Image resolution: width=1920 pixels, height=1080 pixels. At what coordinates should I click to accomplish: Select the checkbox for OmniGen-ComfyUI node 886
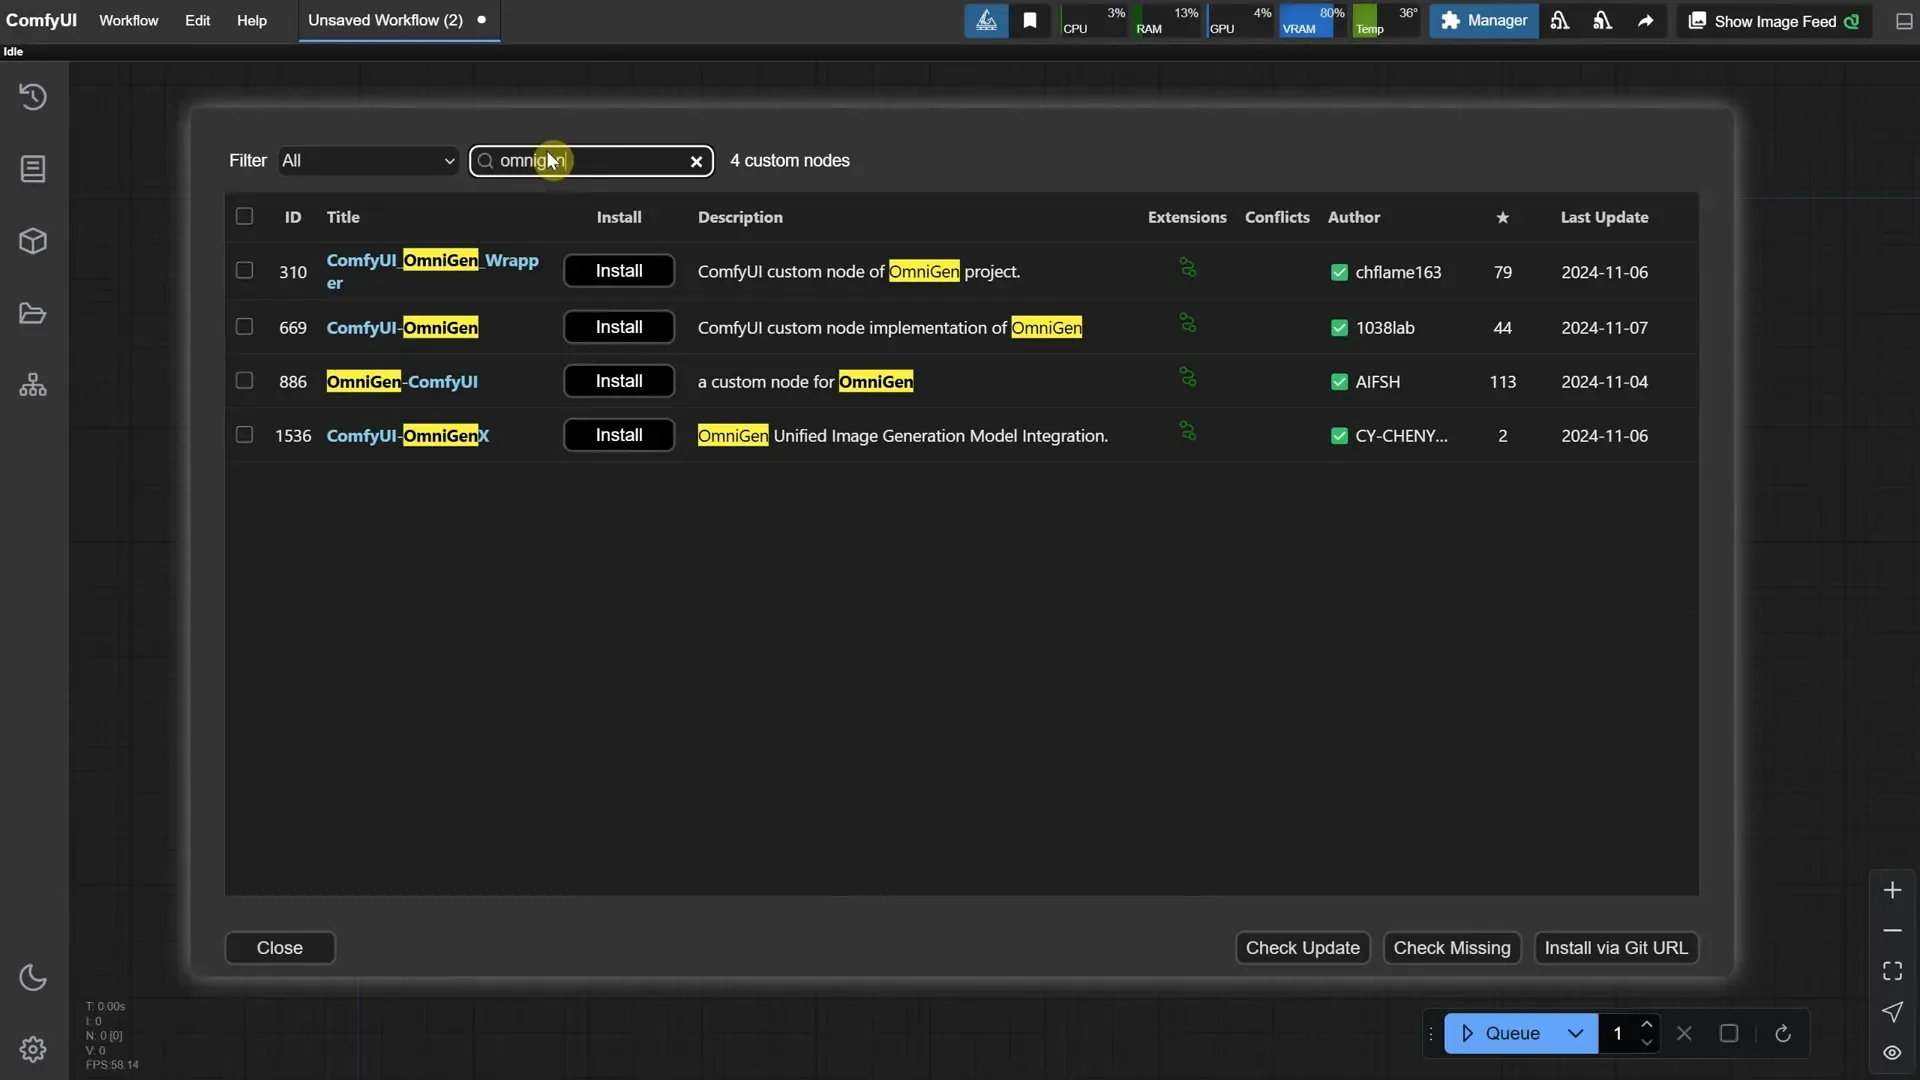coord(244,380)
